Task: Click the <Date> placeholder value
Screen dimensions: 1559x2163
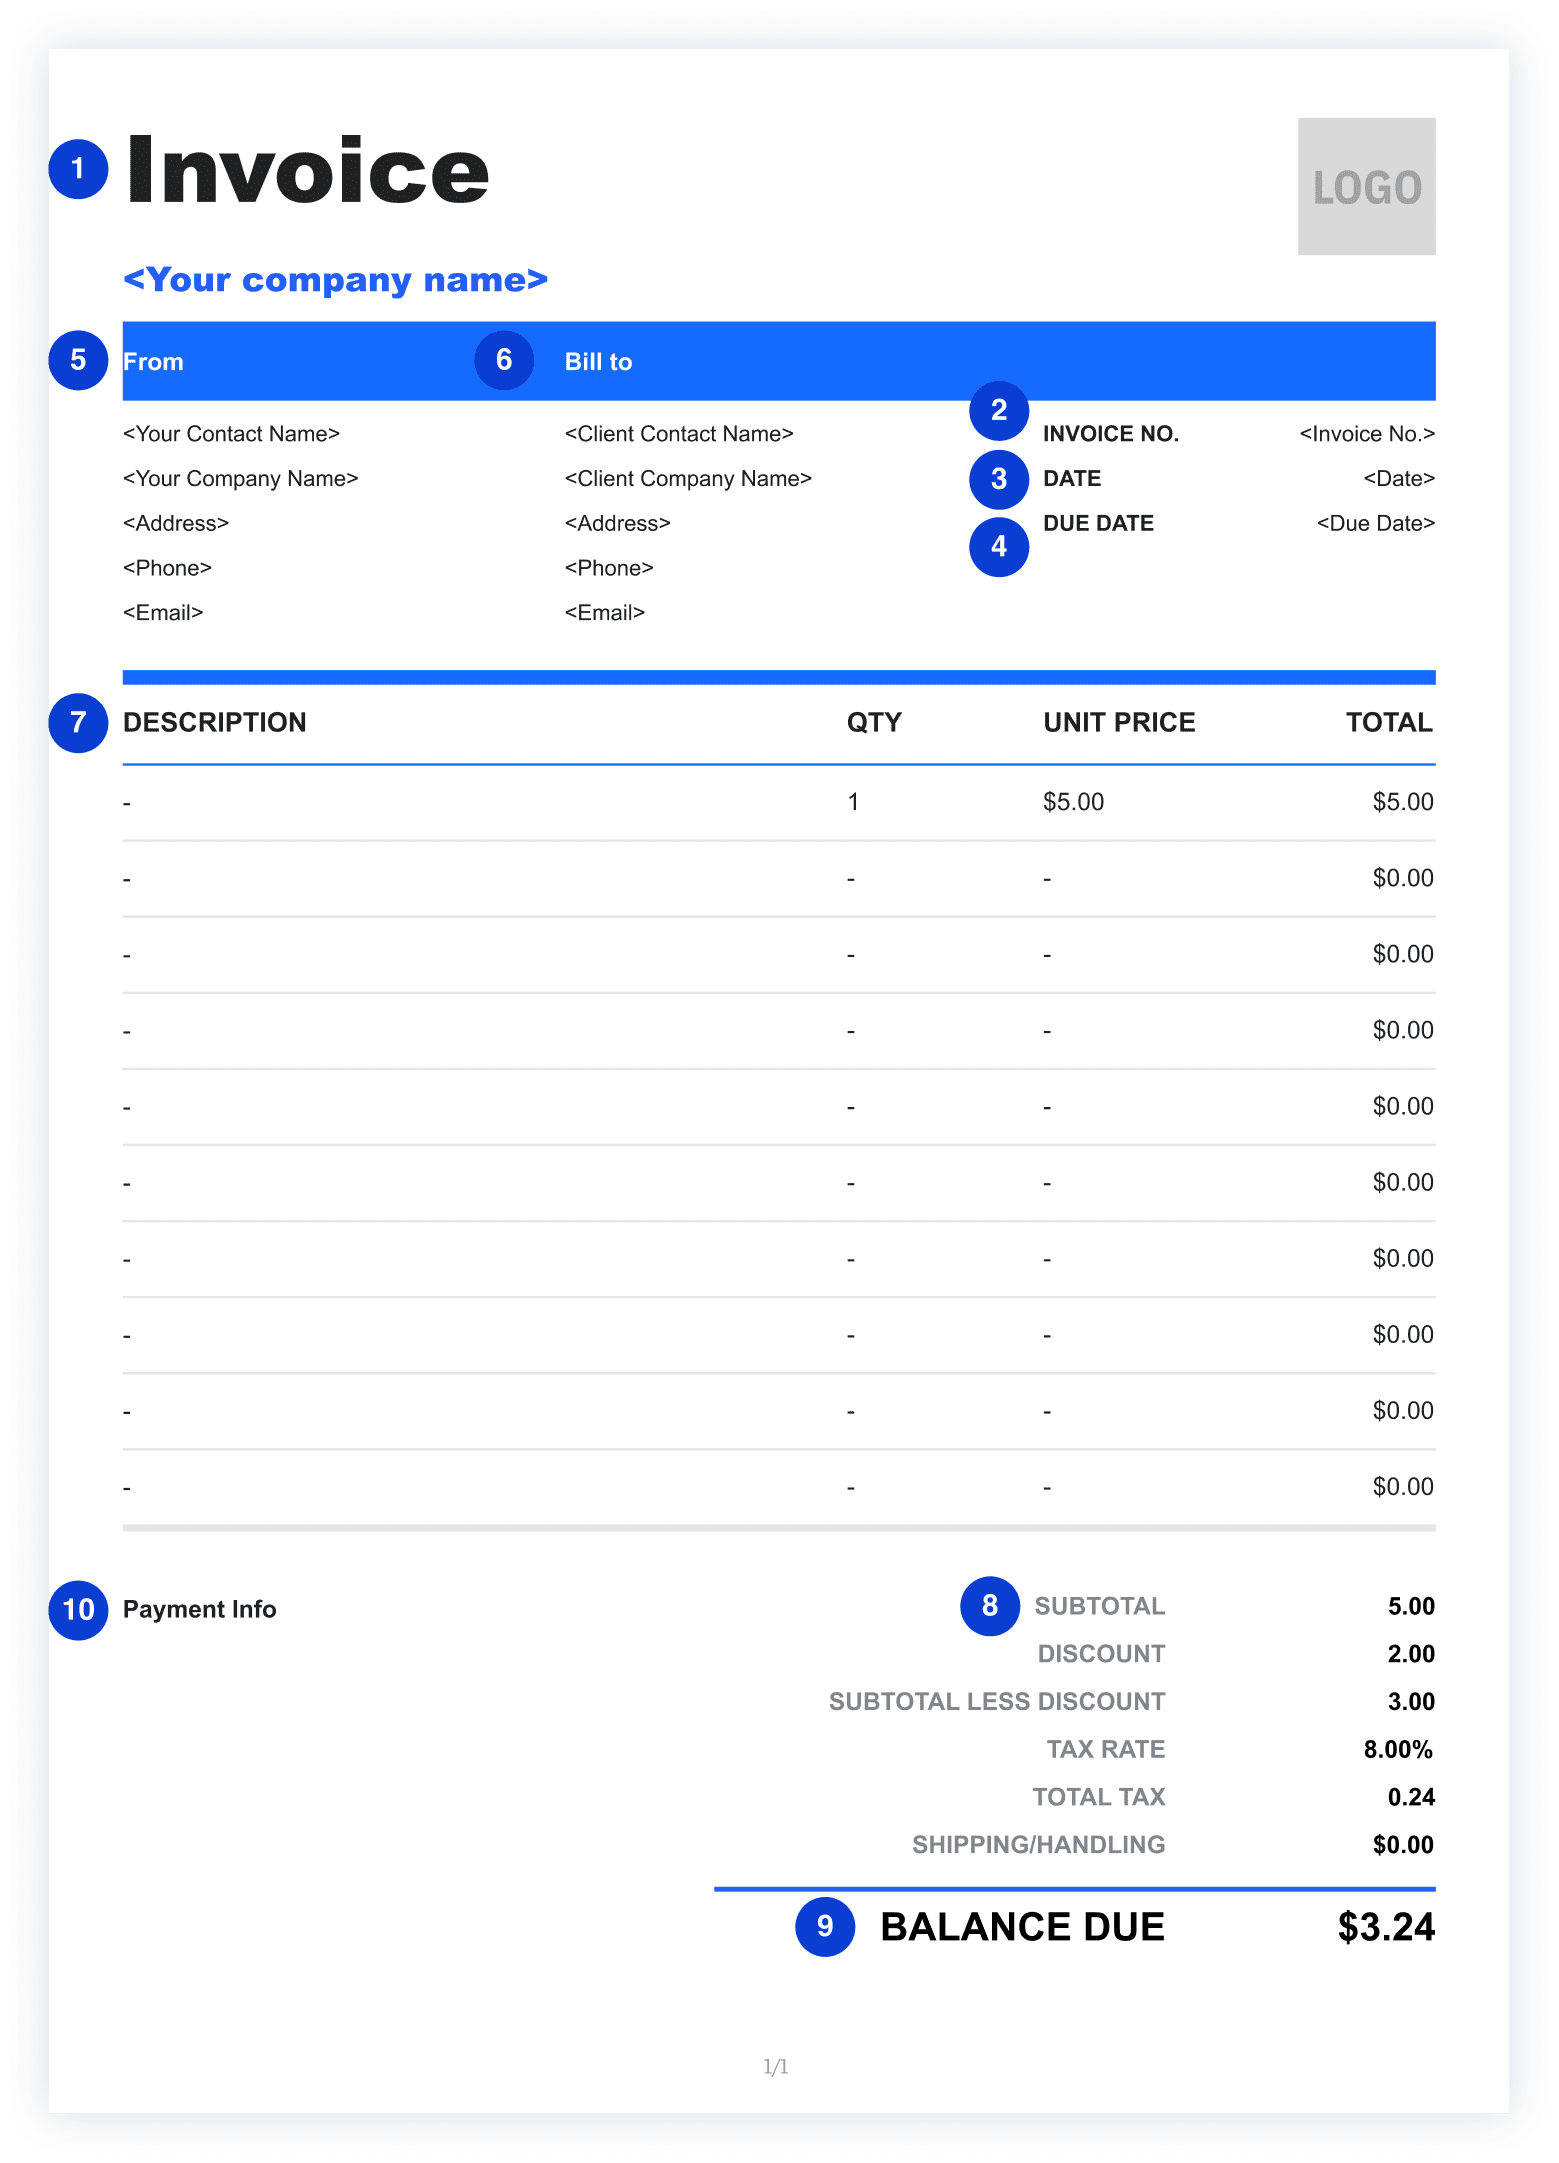Action: (x=1399, y=479)
